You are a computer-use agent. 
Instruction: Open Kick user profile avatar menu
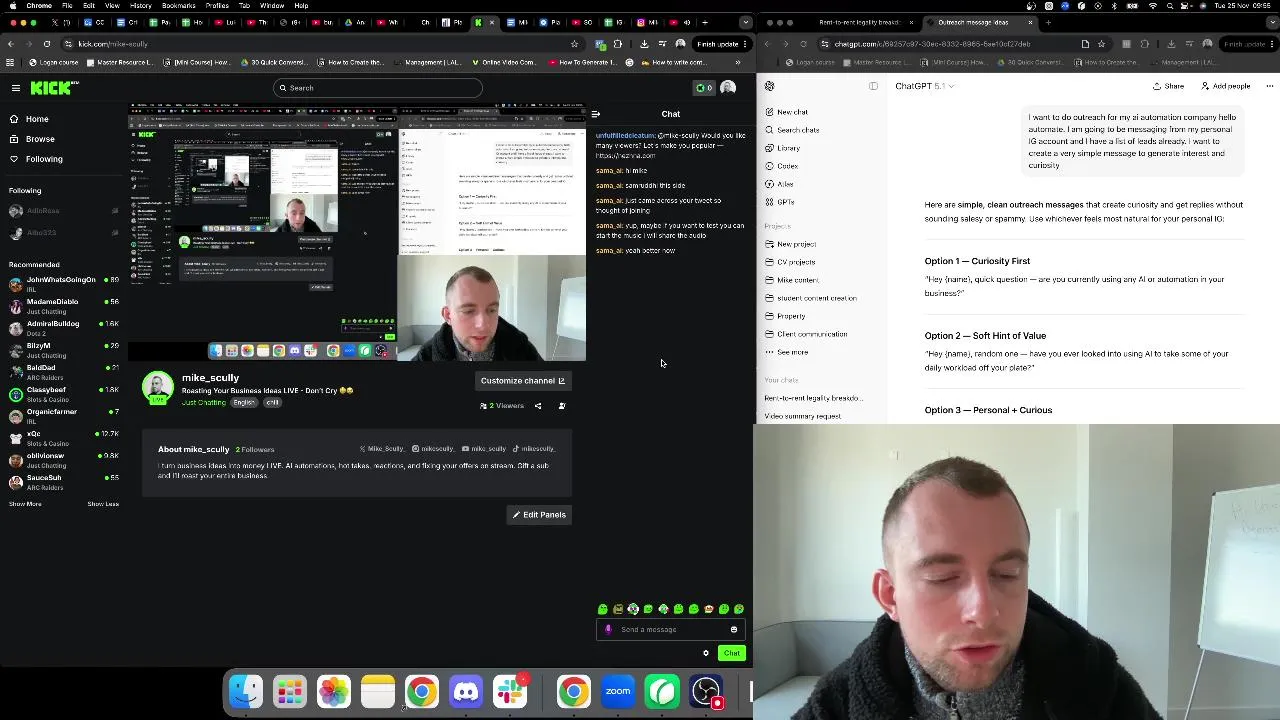pyautogui.click(x=728, y=88)
